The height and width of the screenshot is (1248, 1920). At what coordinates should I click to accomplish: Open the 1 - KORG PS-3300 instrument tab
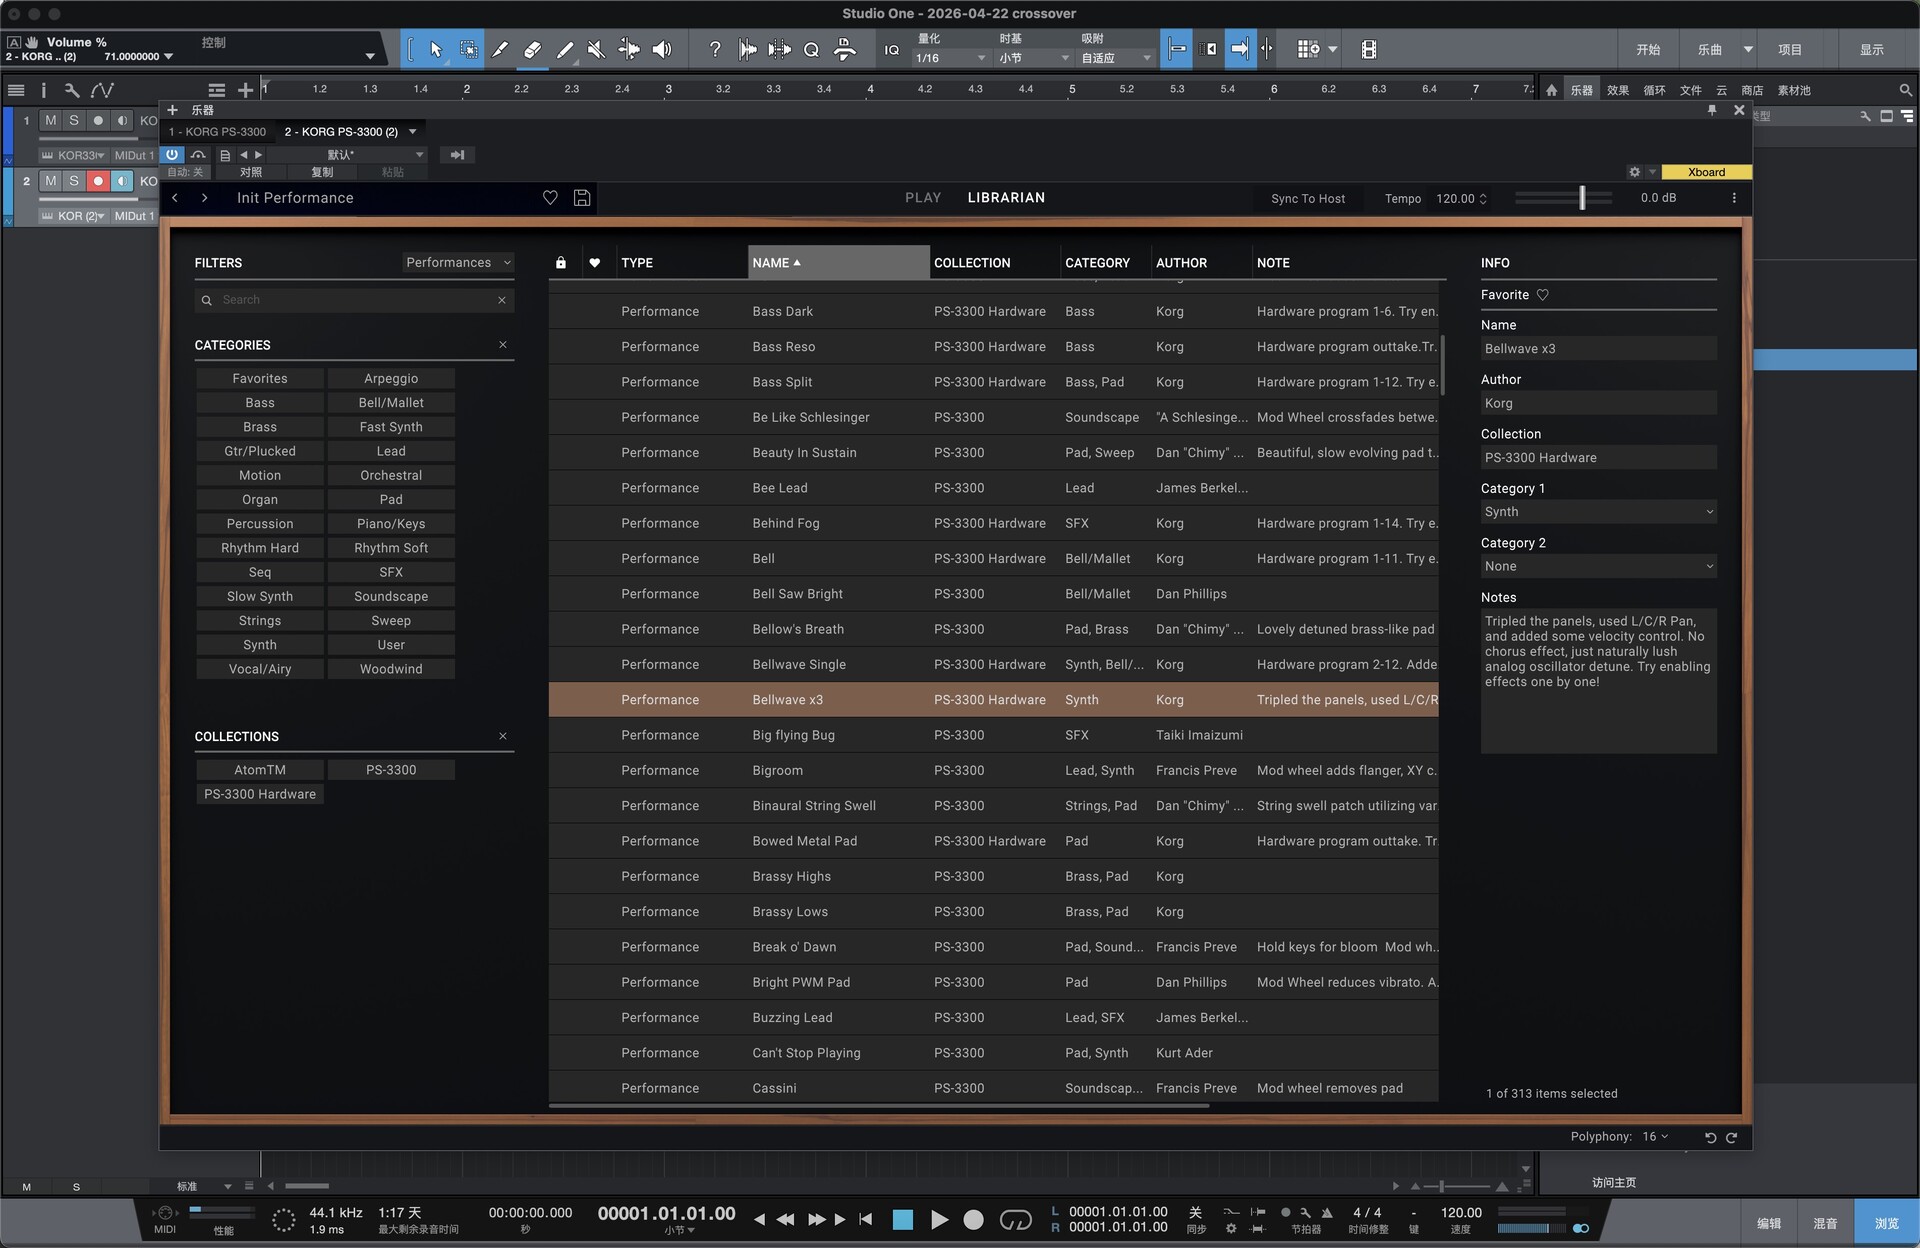pyautogui.click(x=218, y=132)
